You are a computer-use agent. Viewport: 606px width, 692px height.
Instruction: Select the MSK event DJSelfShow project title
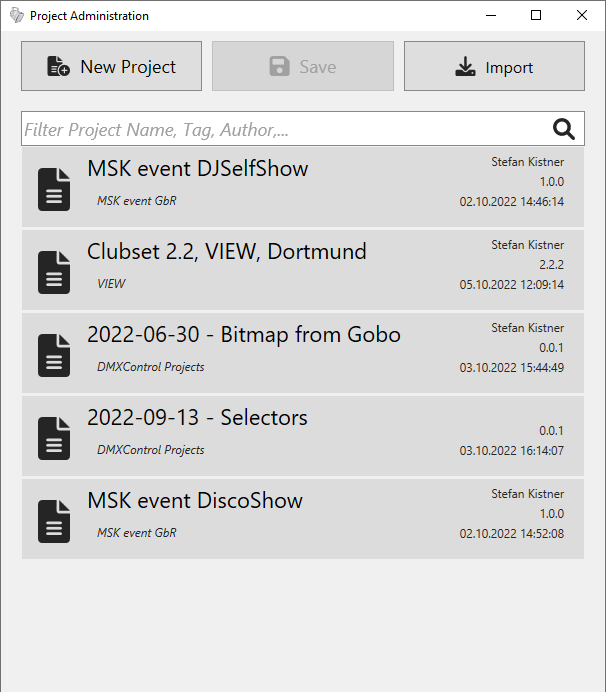coord(197,169)
